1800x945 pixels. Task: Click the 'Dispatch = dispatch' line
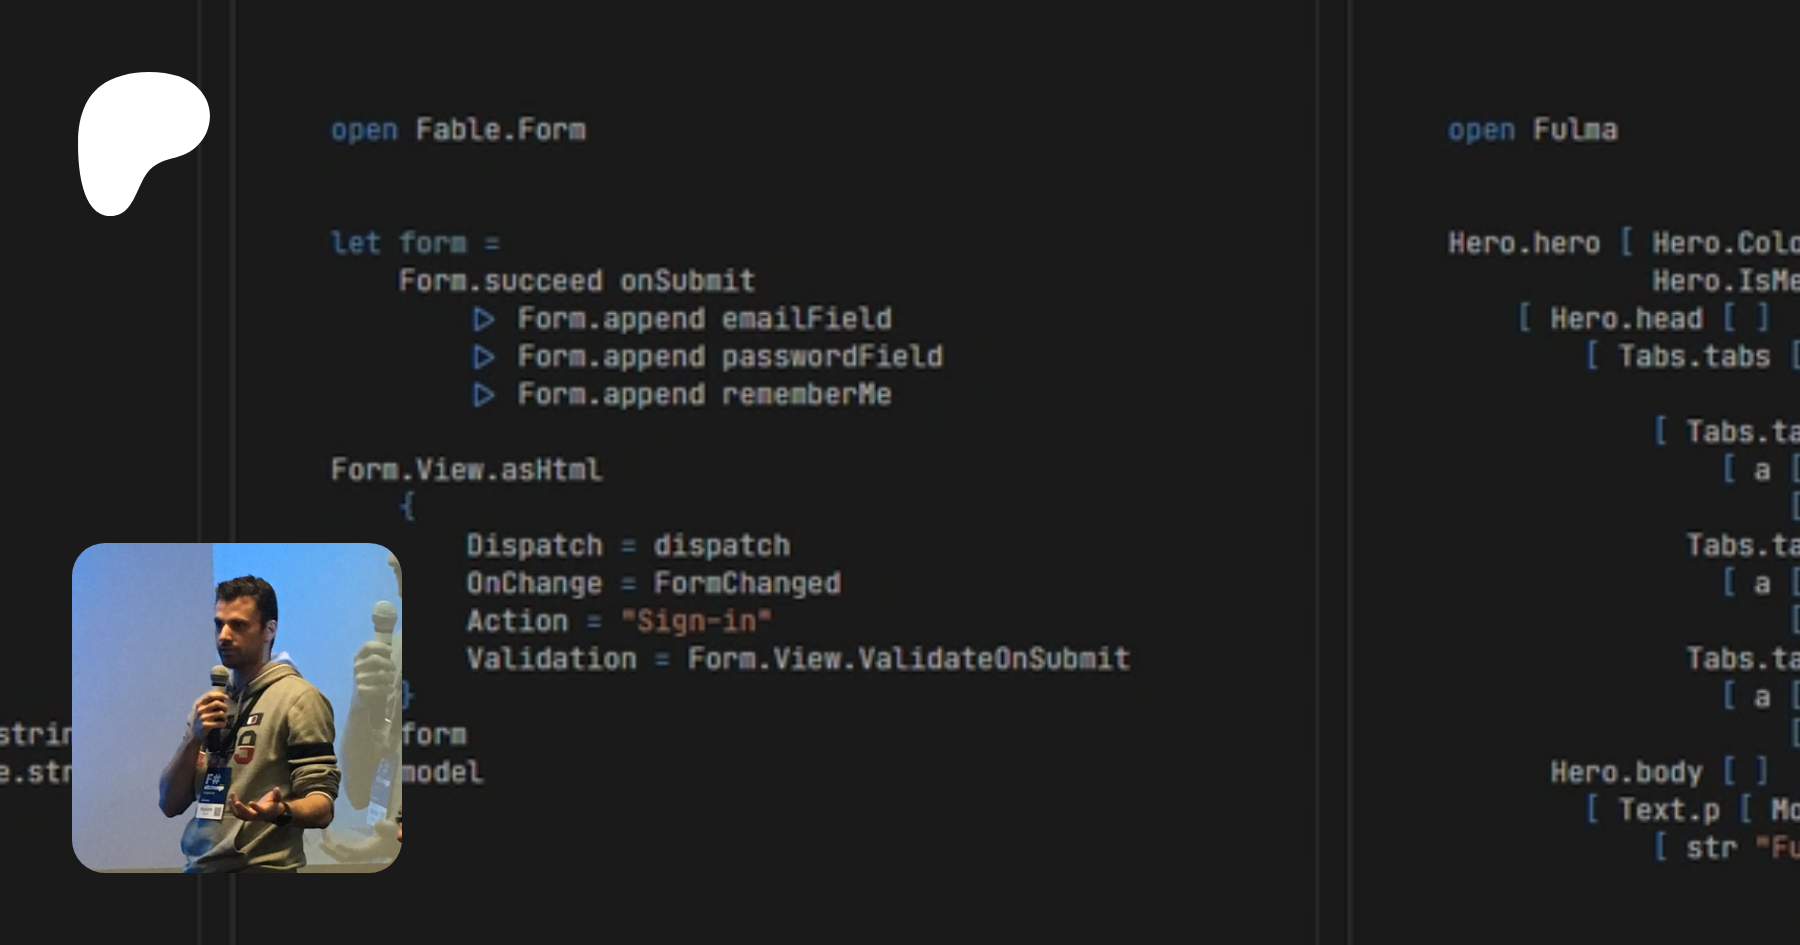[x=628, y=546]
